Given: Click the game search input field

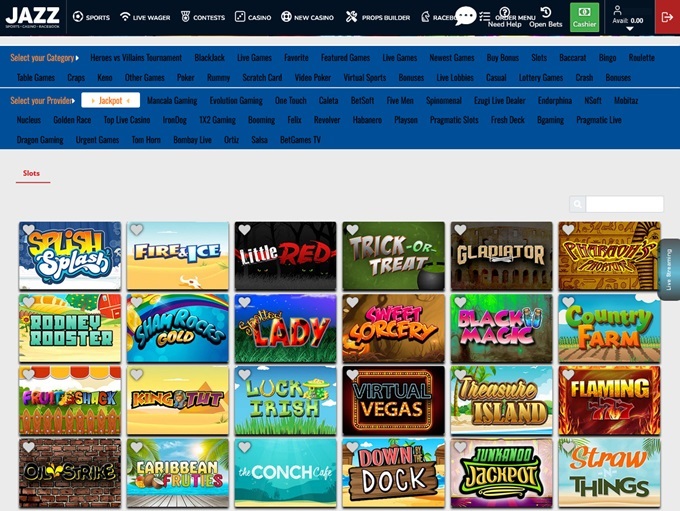Looking at the screenshot, I should 624,204.
